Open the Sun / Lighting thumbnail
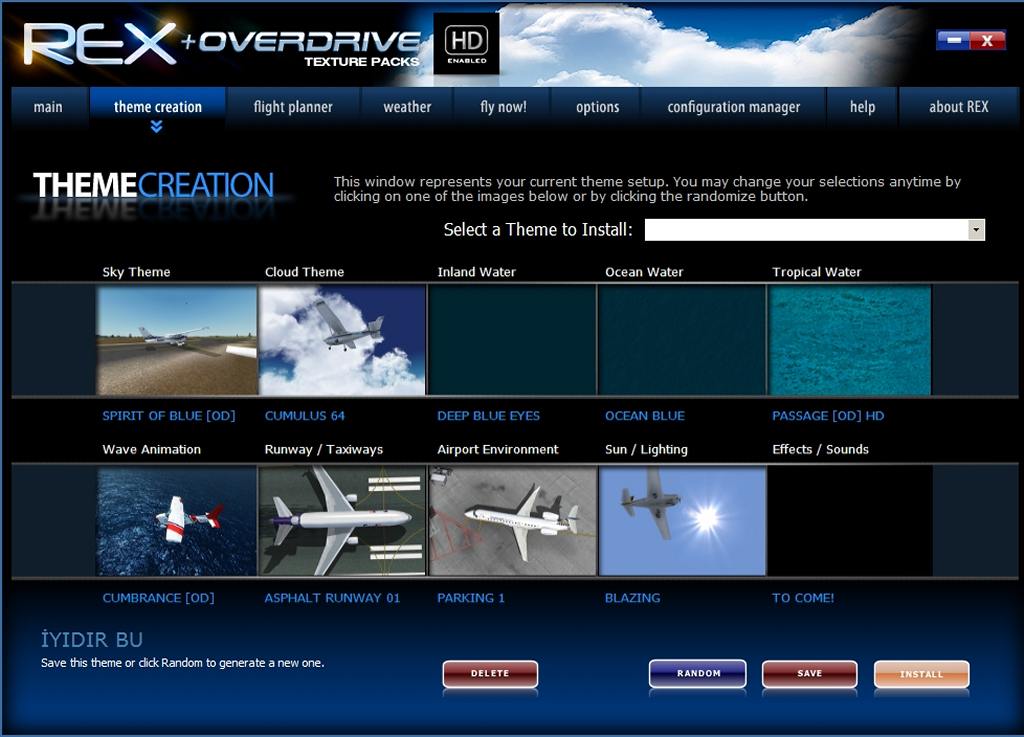Screen dimensions: 1024x737 (x=682, y=521)
